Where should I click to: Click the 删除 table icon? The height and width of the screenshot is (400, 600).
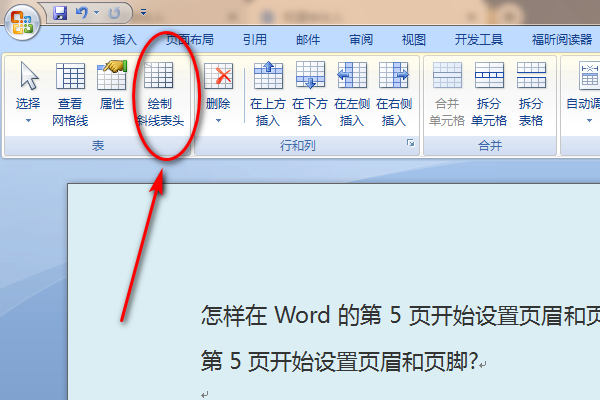point(218,75)
